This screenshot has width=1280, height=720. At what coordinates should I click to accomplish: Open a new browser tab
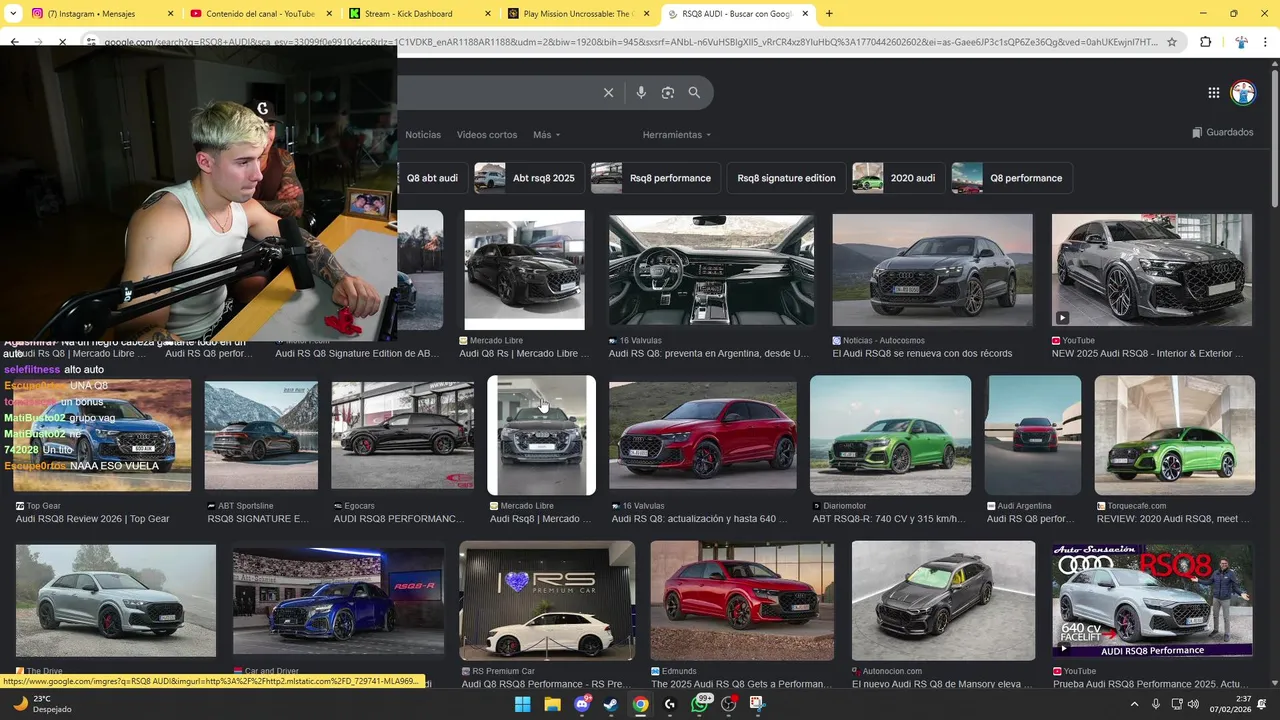tap(829, 14)
